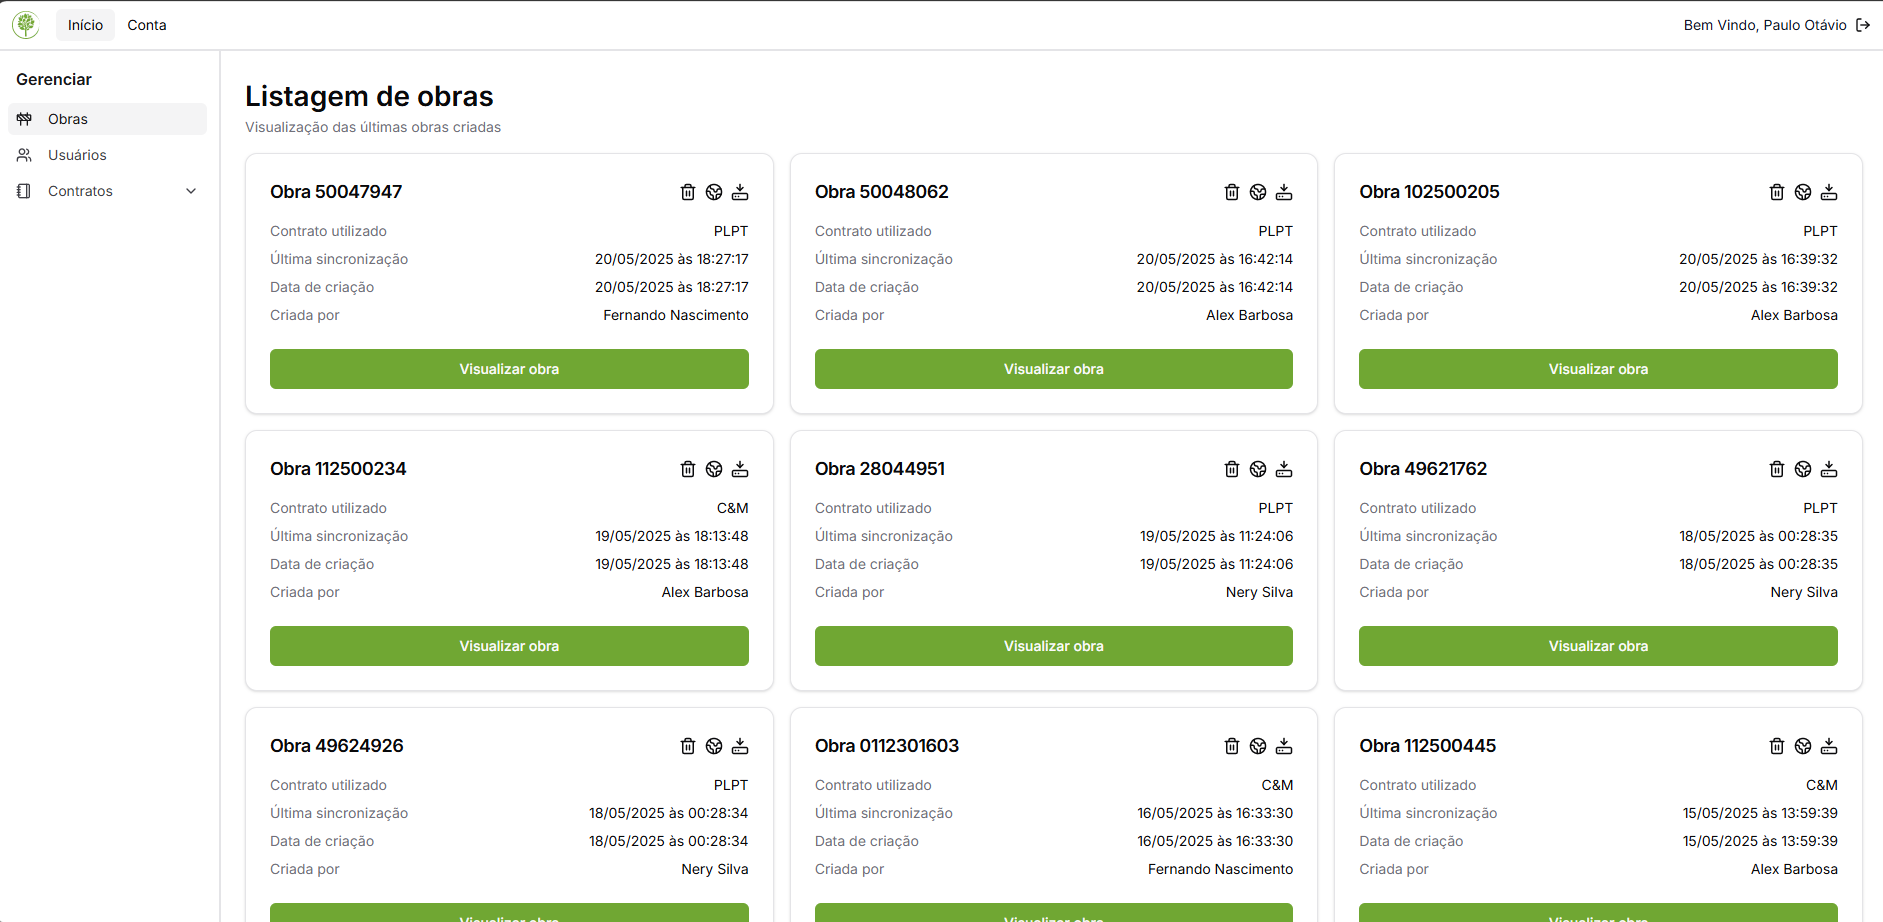1883x922 pixels.
Task: Select Usuários in the sidebar
Action: click(x=77, y=155)
